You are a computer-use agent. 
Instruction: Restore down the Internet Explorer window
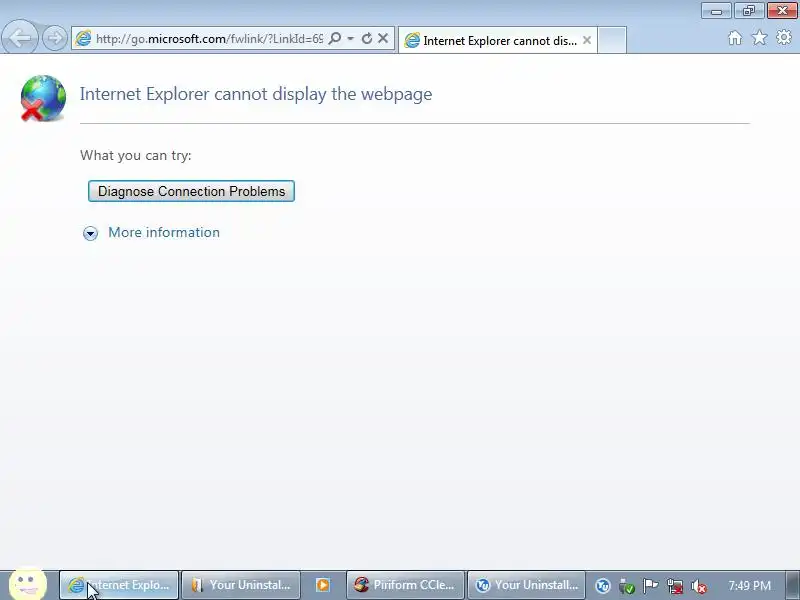tap(748, 11)
